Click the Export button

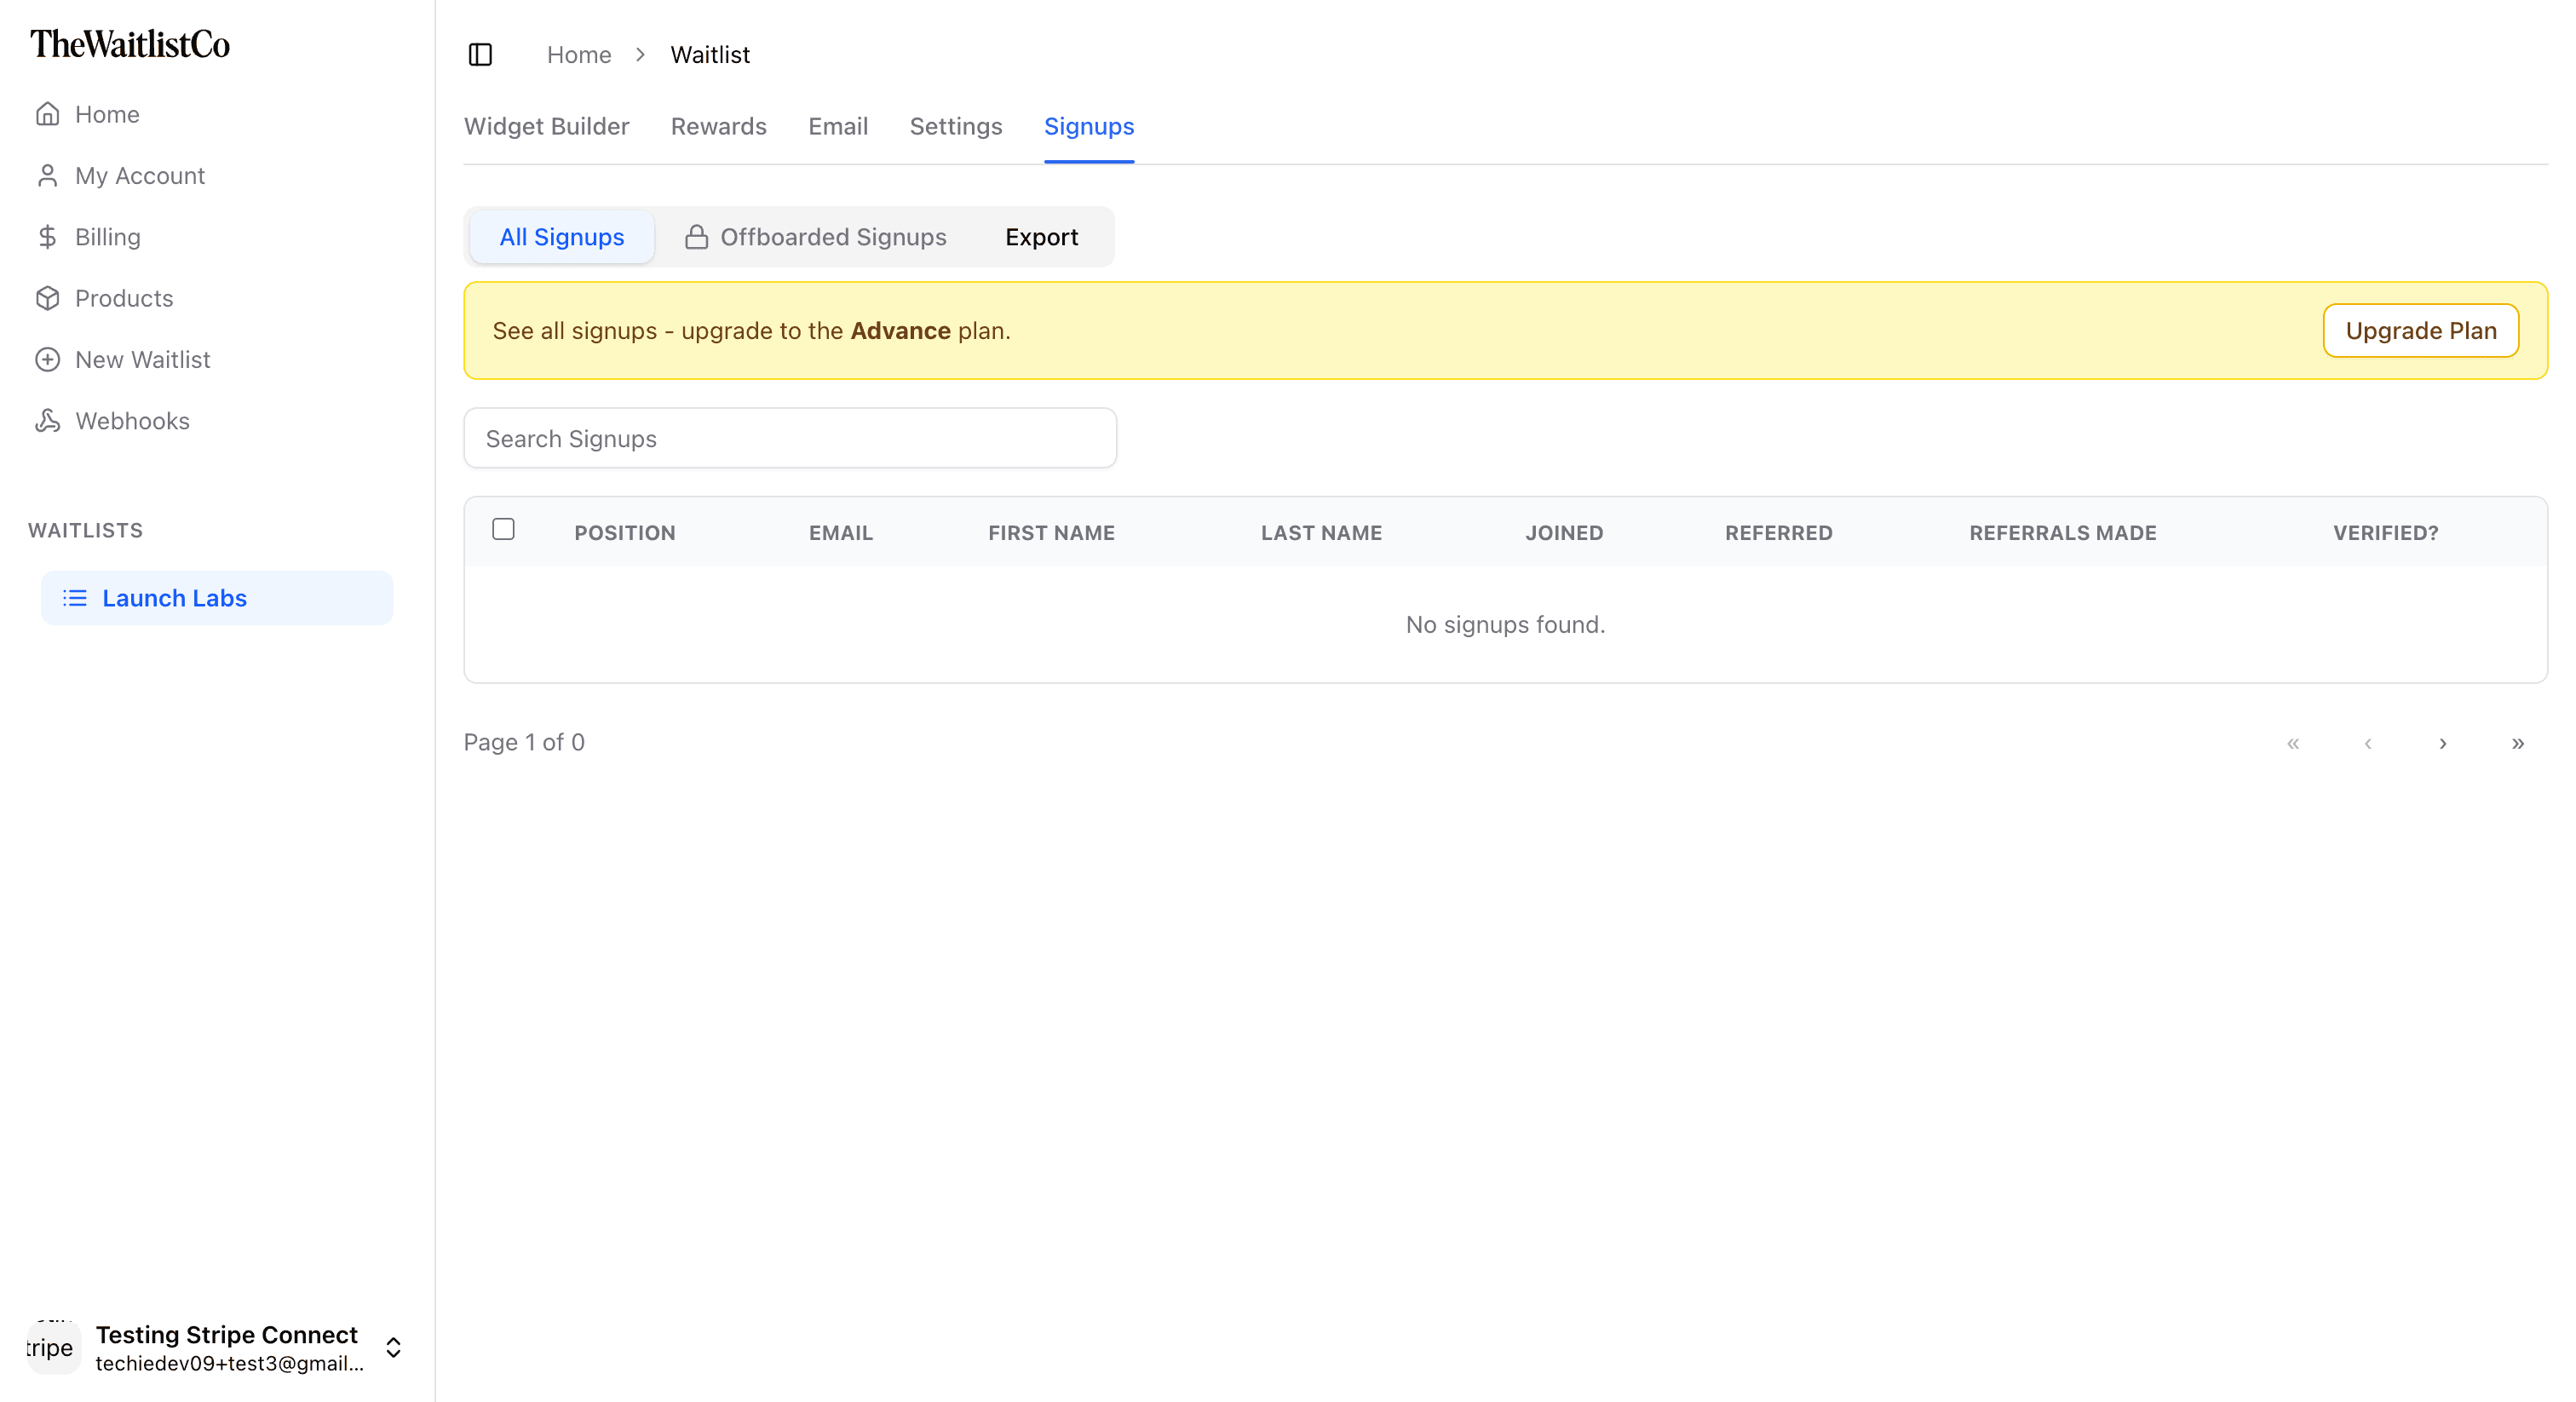tap(1041, 237)
